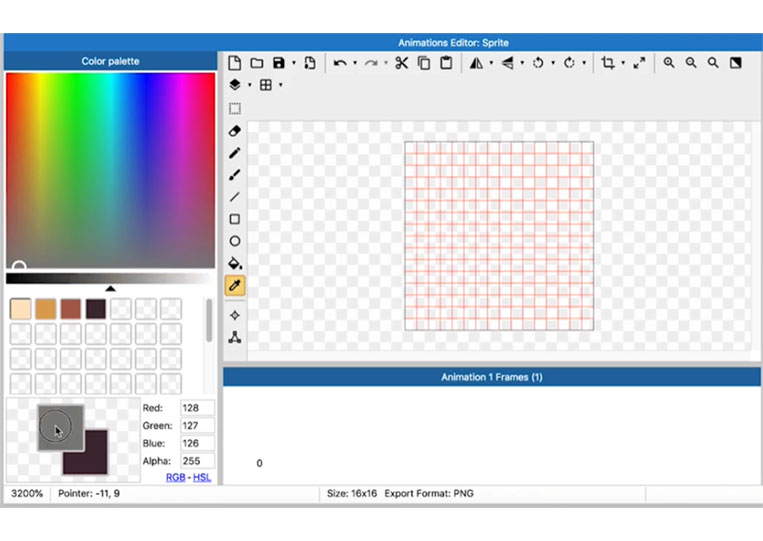The image size is (763, 541).
Task: Zoom out with magnifier minus
Action: click(x=691, y=63)
